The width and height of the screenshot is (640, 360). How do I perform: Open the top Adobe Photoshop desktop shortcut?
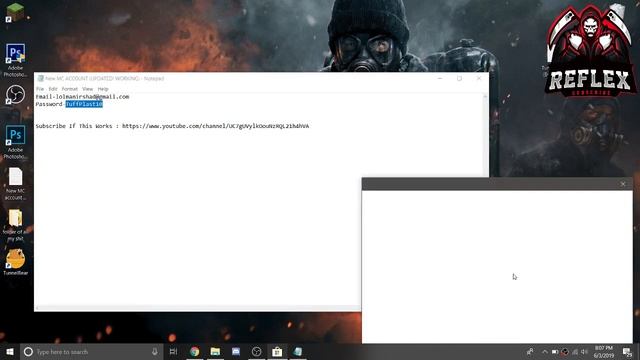[16, 60]
